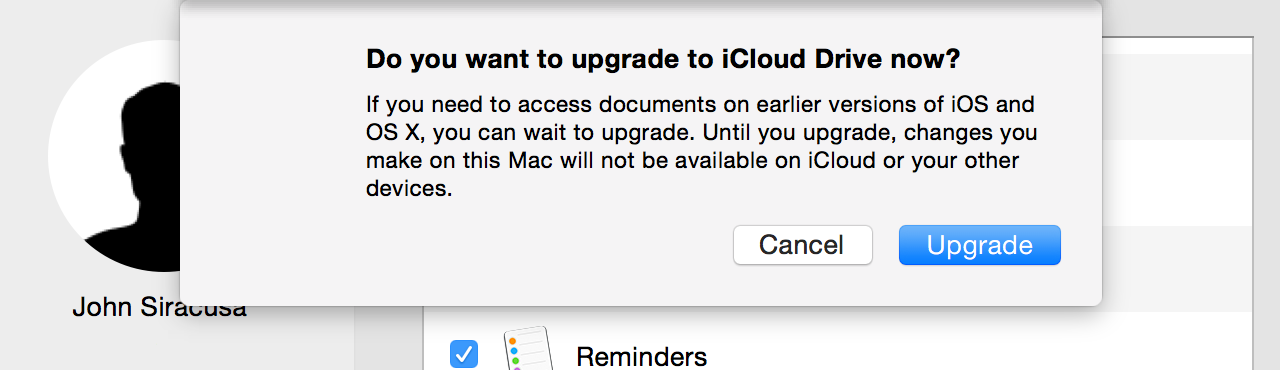Click the green dot on Reminders icon

coord(516,362)
